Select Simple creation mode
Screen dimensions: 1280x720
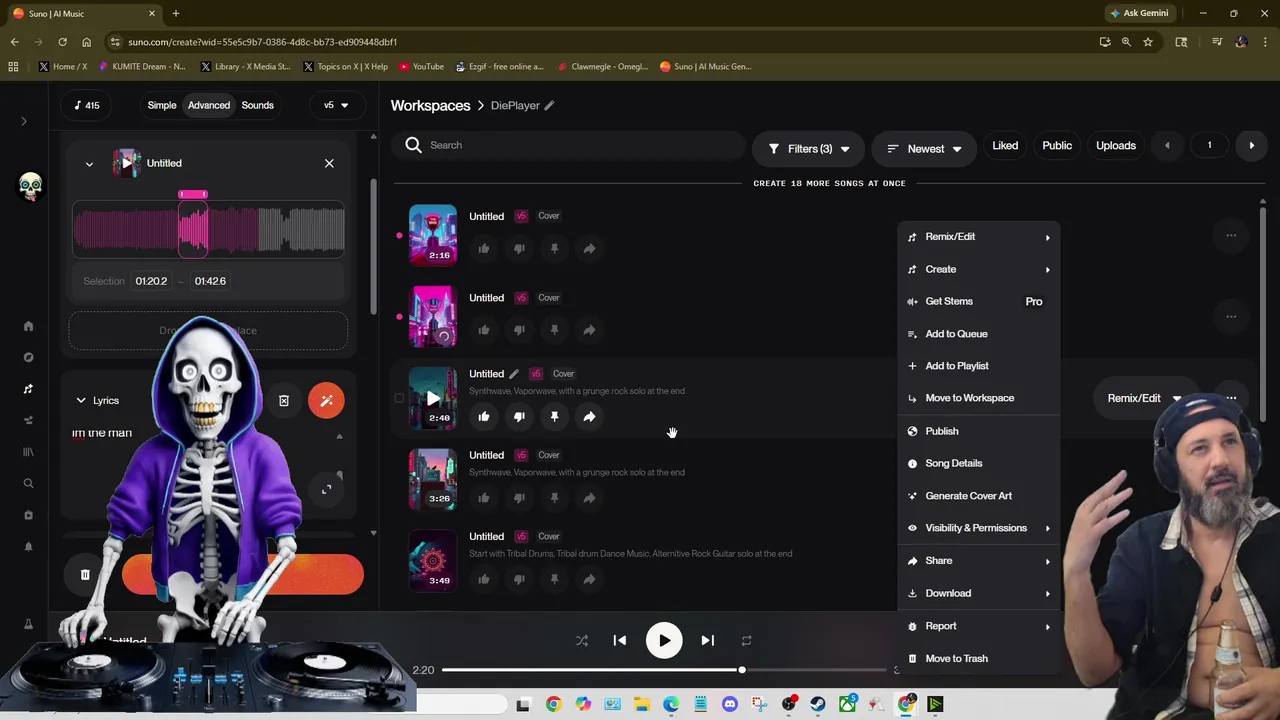click(162, 105)
